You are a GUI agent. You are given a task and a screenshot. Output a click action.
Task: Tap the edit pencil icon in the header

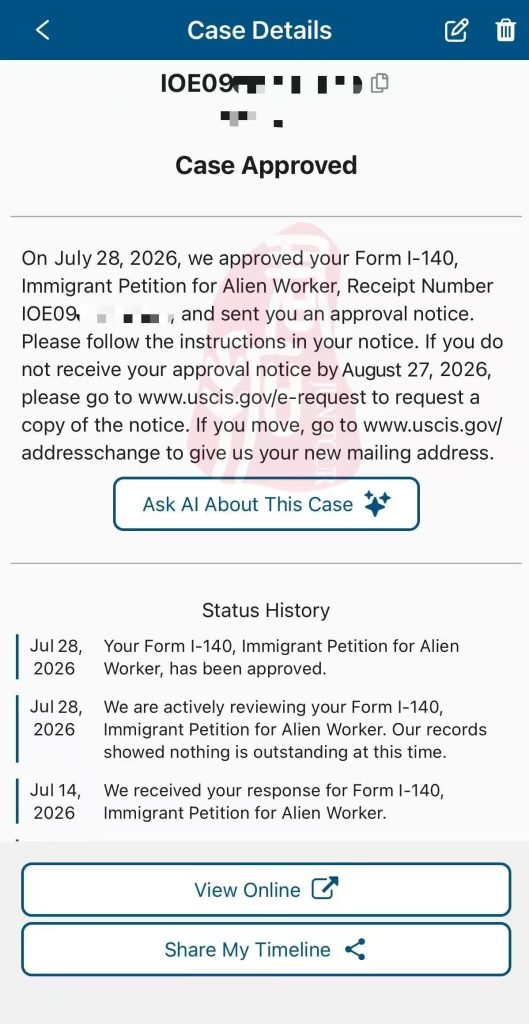pos(456,30)
